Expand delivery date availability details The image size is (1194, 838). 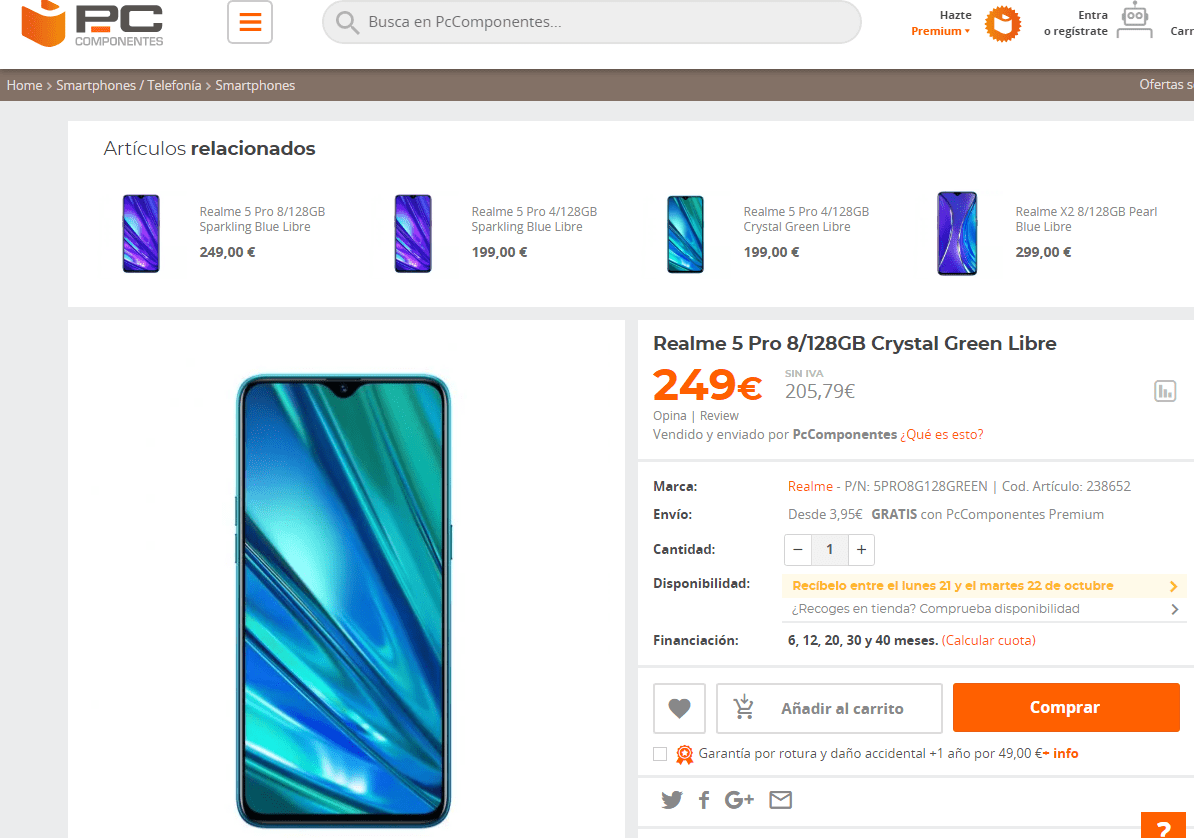pyautogui.click(x=984, y=586)
